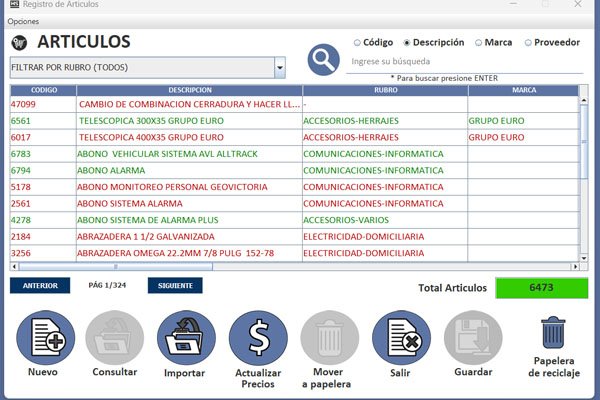Select the Código radio button
Viewport: 600px width, 400px height.
(x=358, y=43)
